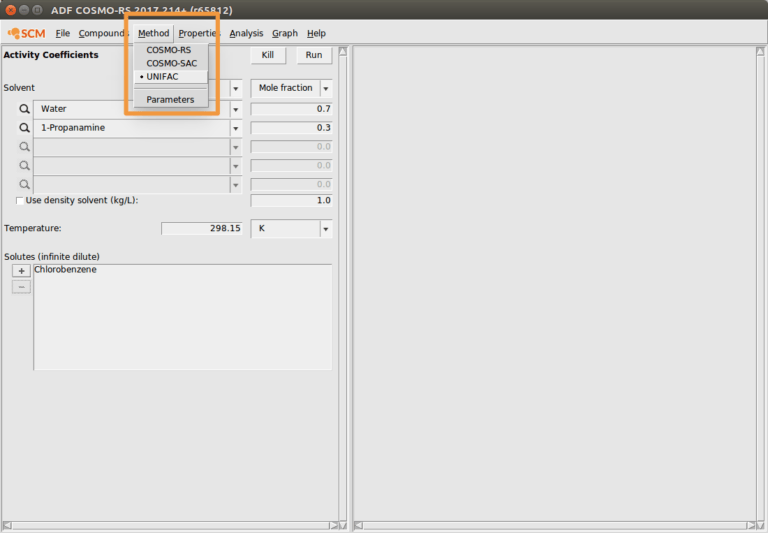Viewport: 768px width, 533px height.
Task: Open the Analysis menu
Action: (246, 33)
